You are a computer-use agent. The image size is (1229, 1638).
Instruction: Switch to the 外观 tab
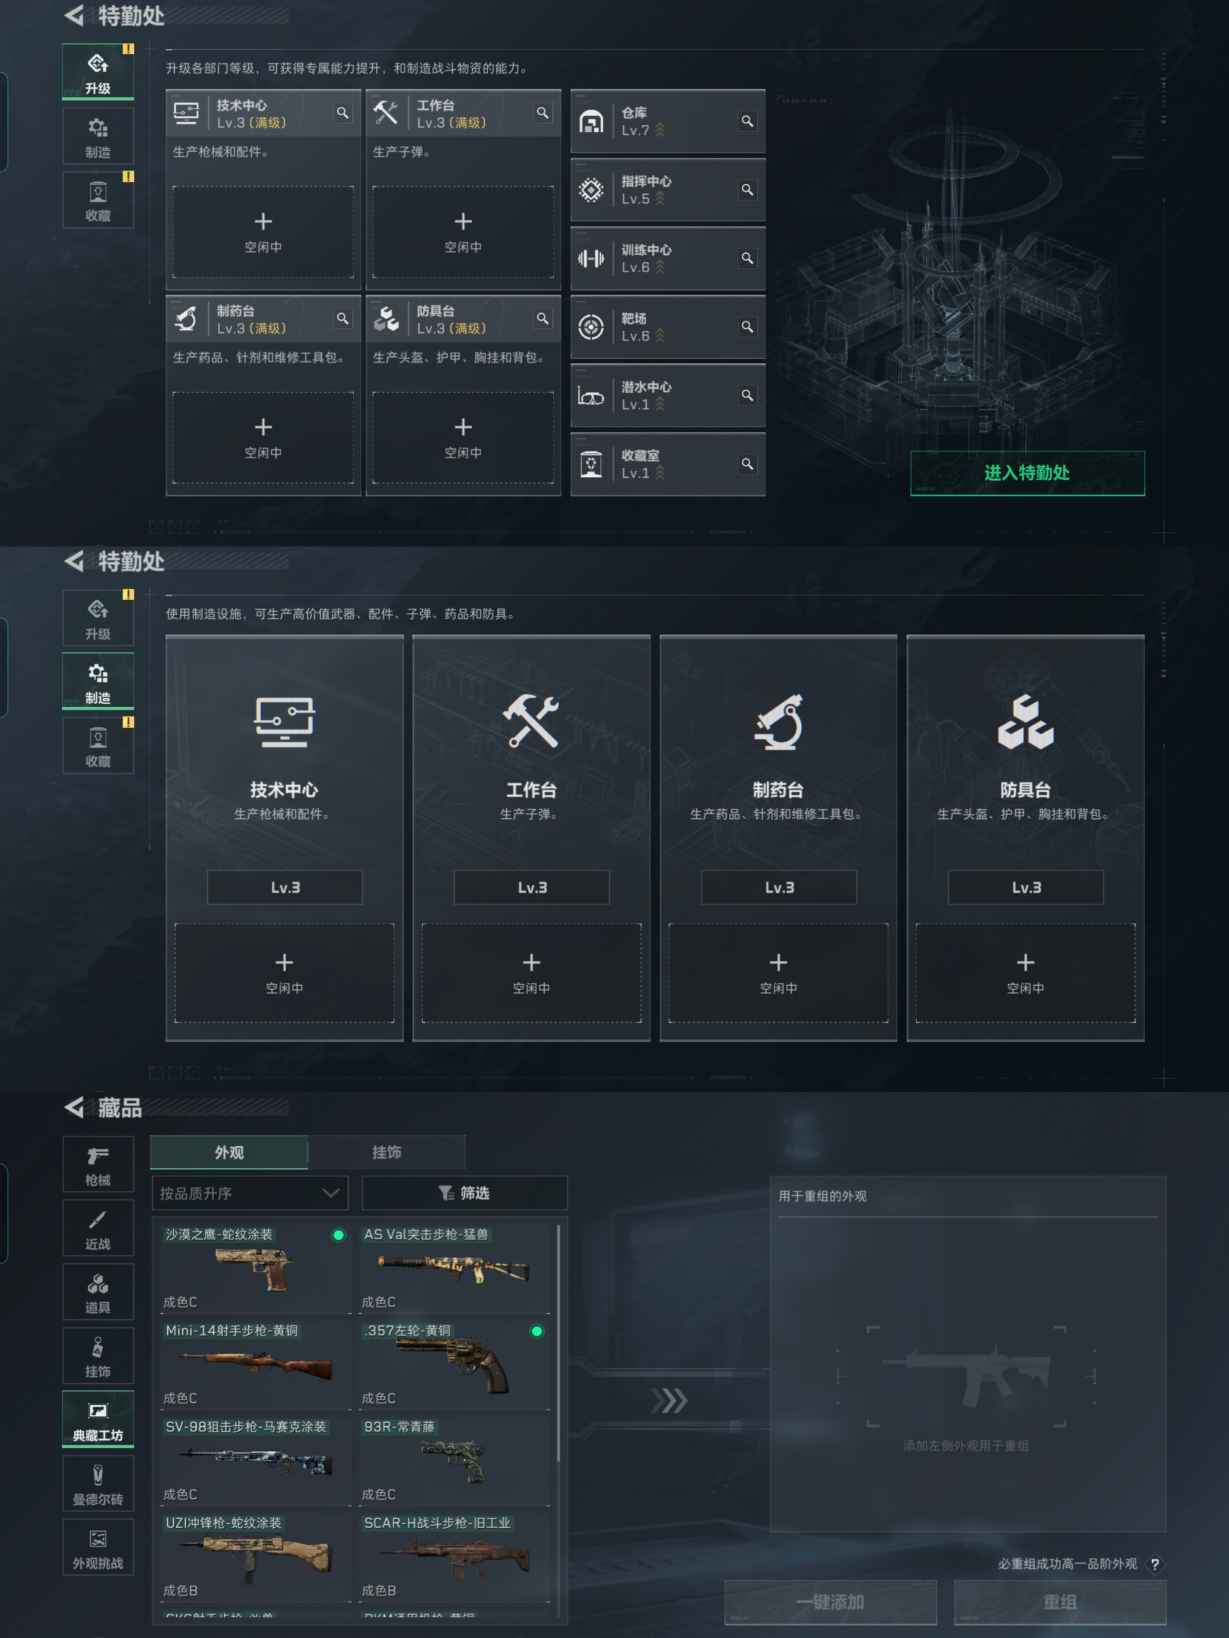click(229, 1152)
